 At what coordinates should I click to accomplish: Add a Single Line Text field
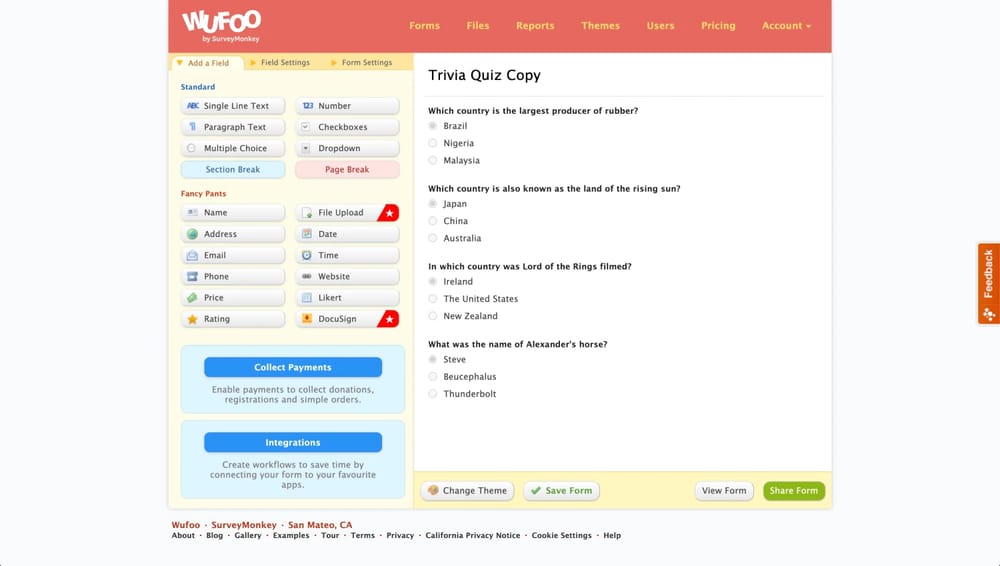click(x=233, y=106)
